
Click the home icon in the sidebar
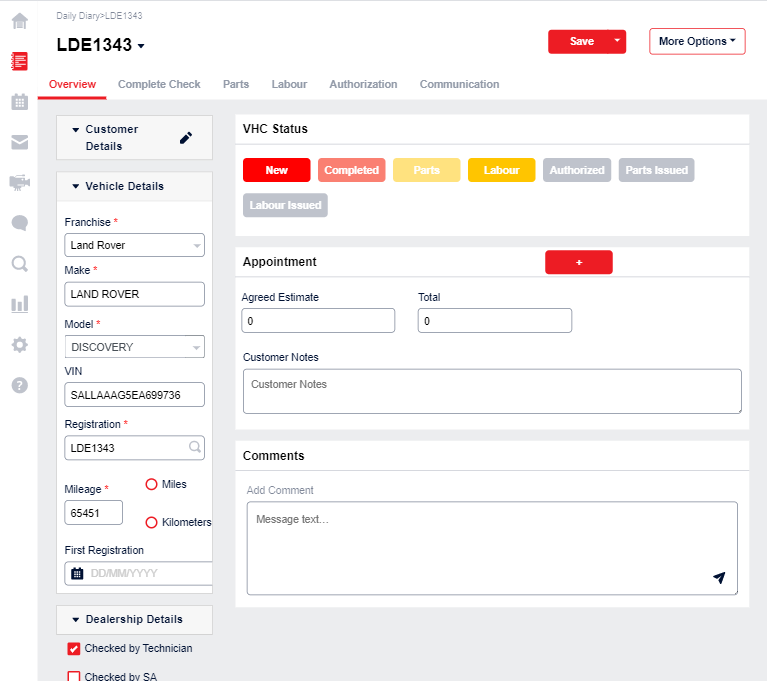click(x=19, y=20)
